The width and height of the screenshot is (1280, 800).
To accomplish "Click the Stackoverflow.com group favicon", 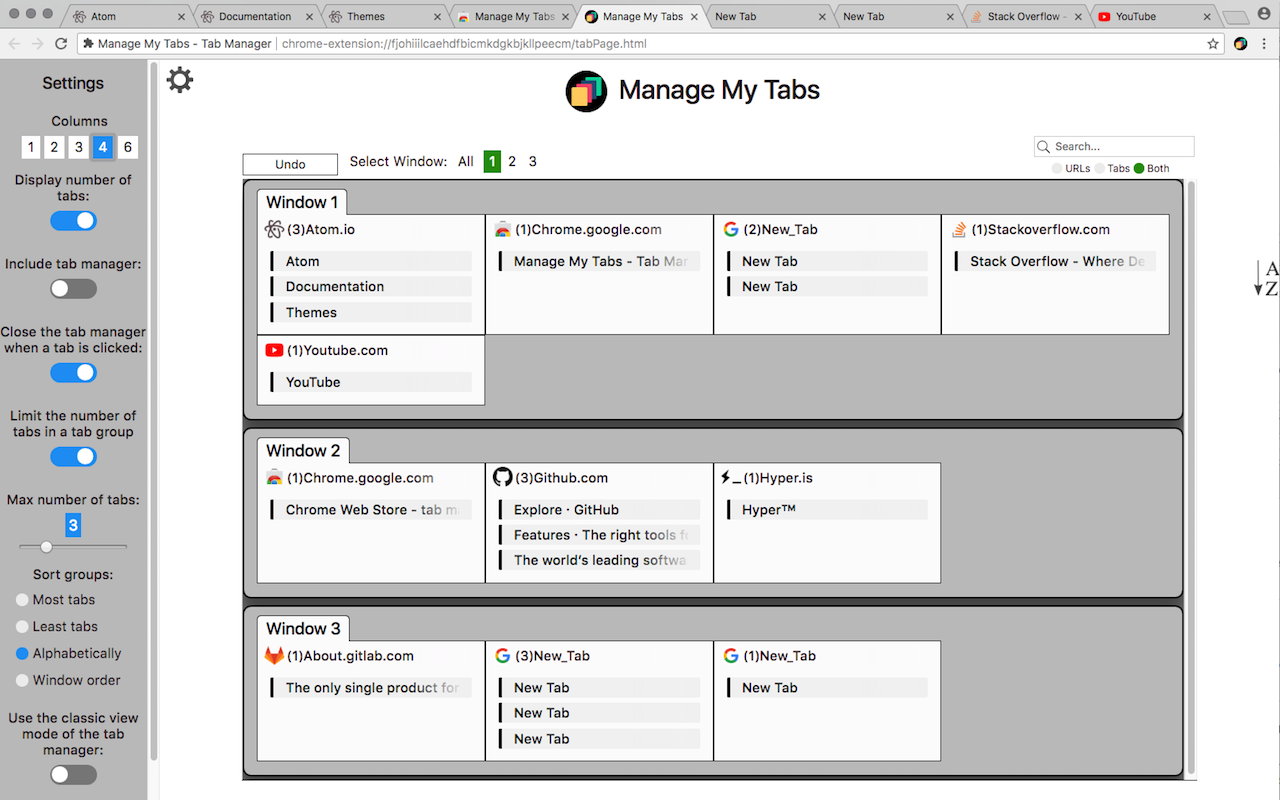I will pyautogui.click(x=959, y=230).
